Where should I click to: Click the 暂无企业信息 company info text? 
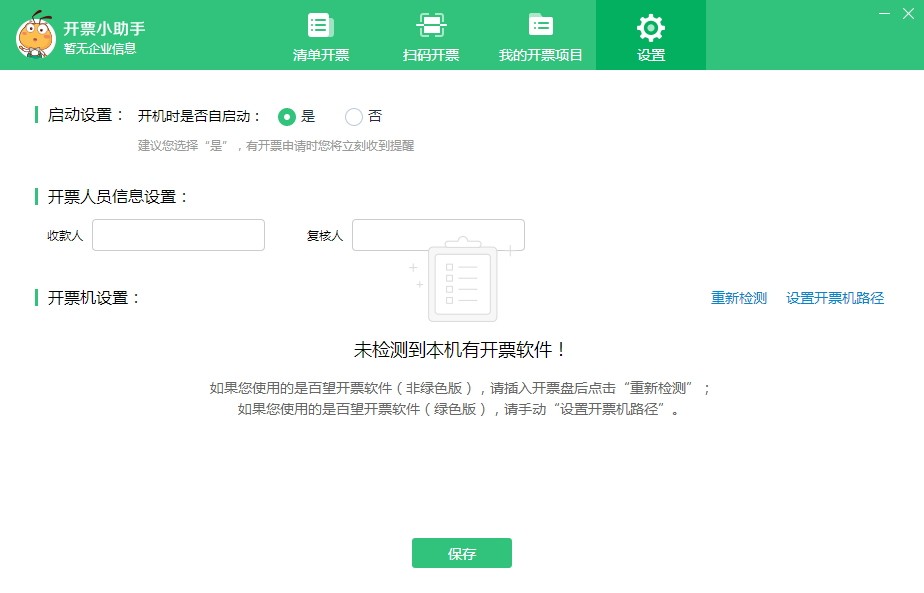point(100,48)
